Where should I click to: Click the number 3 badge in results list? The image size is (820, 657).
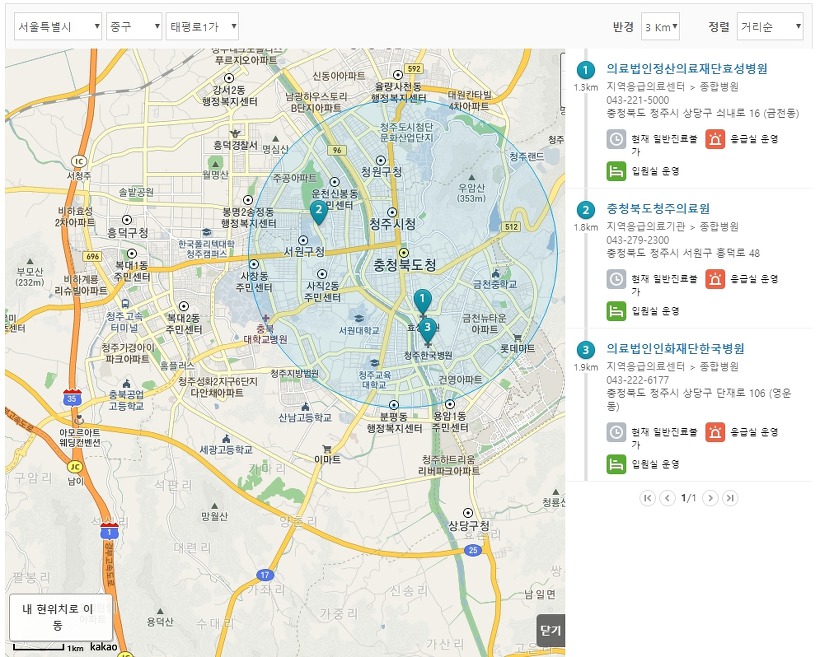(586, 350)
